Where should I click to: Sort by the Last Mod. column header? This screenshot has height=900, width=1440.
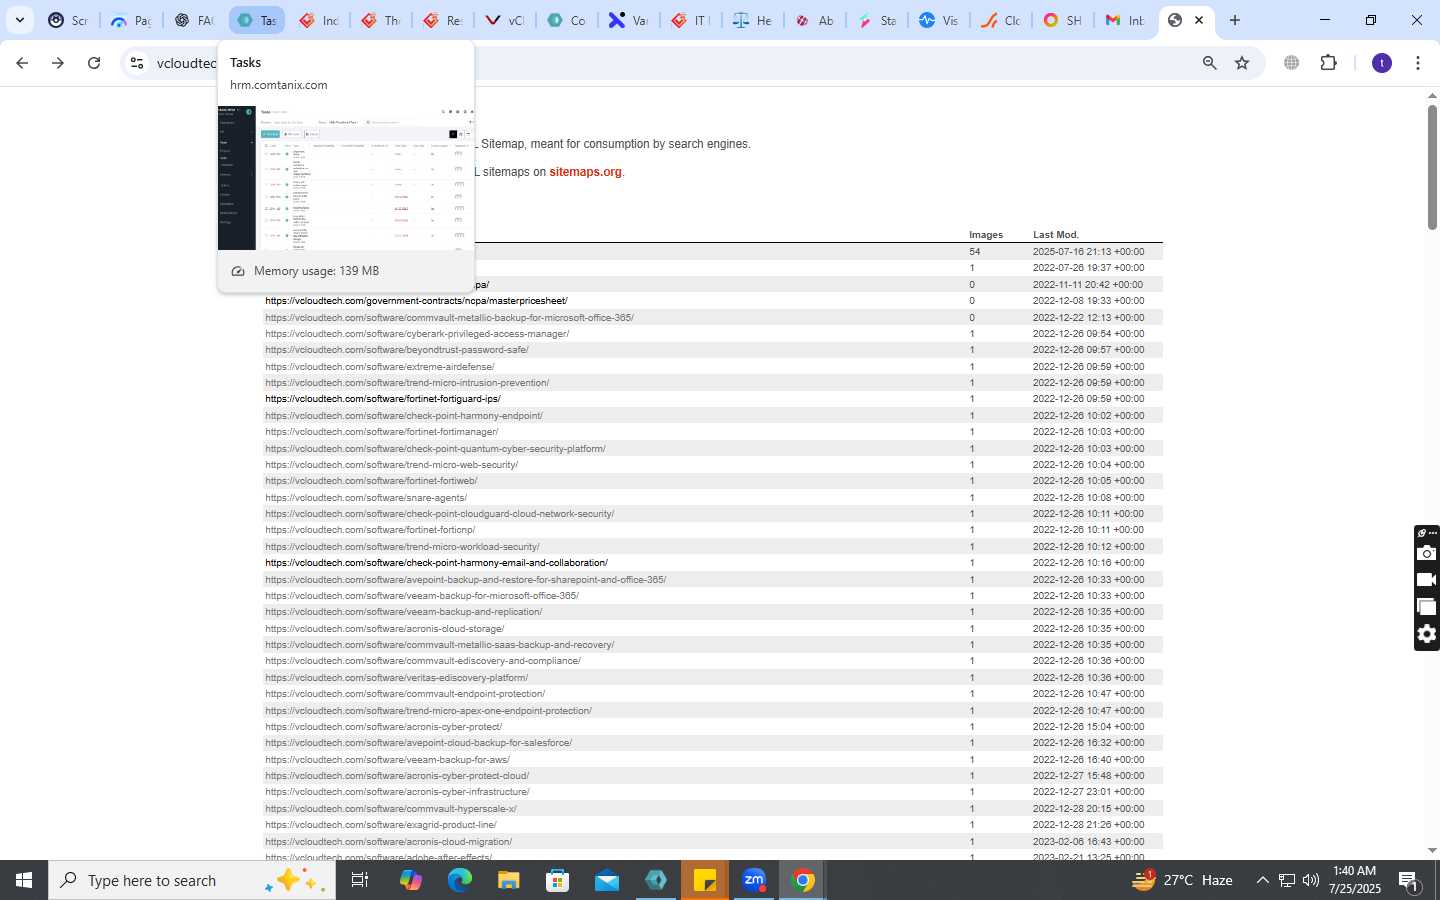pos(1056,235)
